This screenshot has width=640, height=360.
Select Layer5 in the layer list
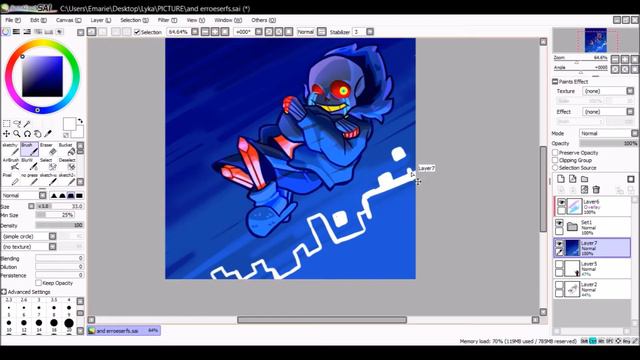point(592,269)
